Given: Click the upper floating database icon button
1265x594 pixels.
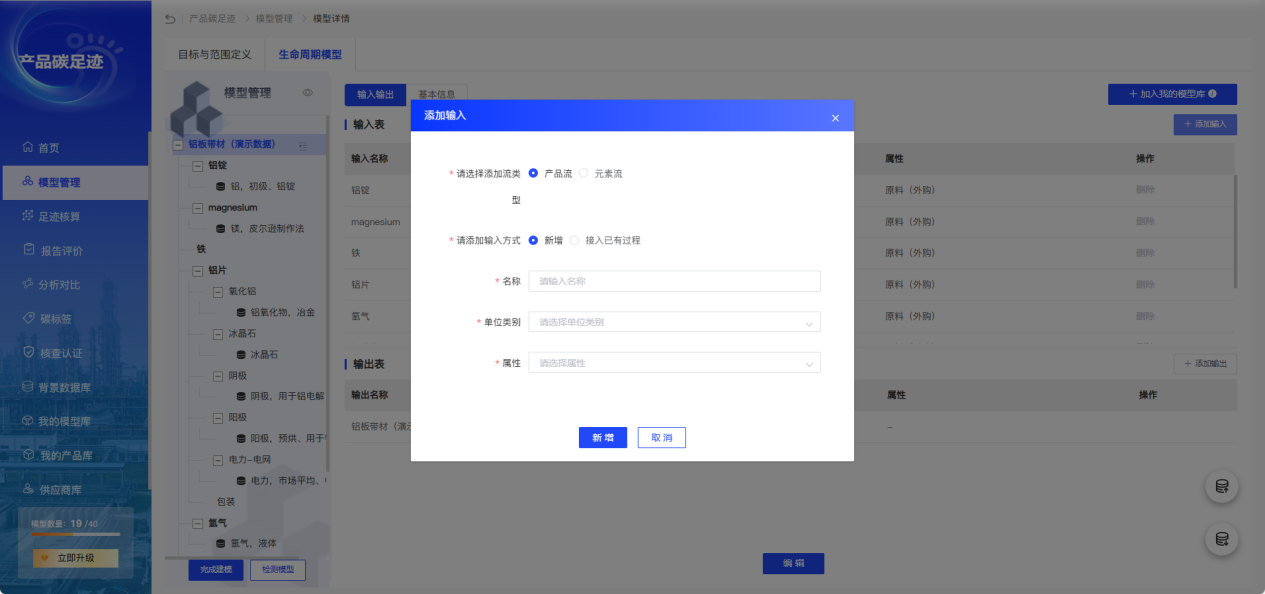Looking at the screenshot, I should click(x=1221, y=487).
